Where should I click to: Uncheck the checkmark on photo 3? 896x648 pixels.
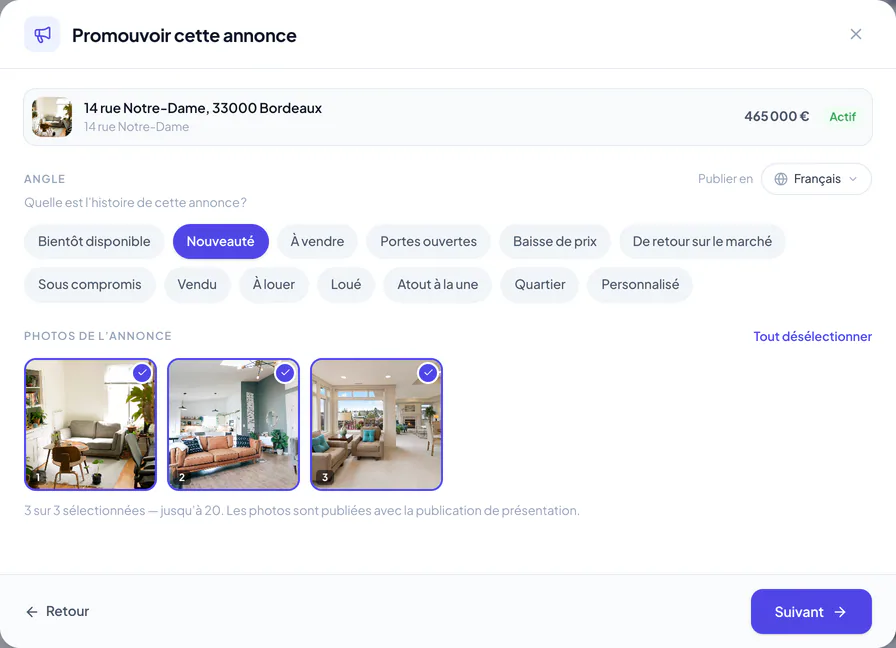point(427,373)
